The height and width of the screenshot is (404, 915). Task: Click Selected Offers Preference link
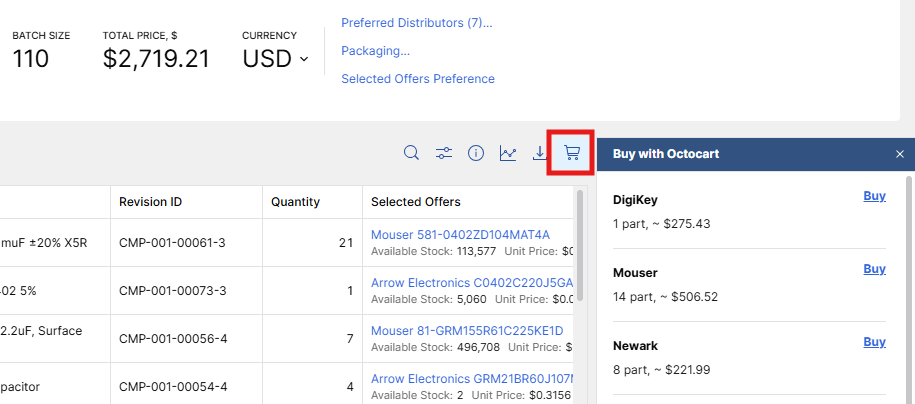(417, 79)
